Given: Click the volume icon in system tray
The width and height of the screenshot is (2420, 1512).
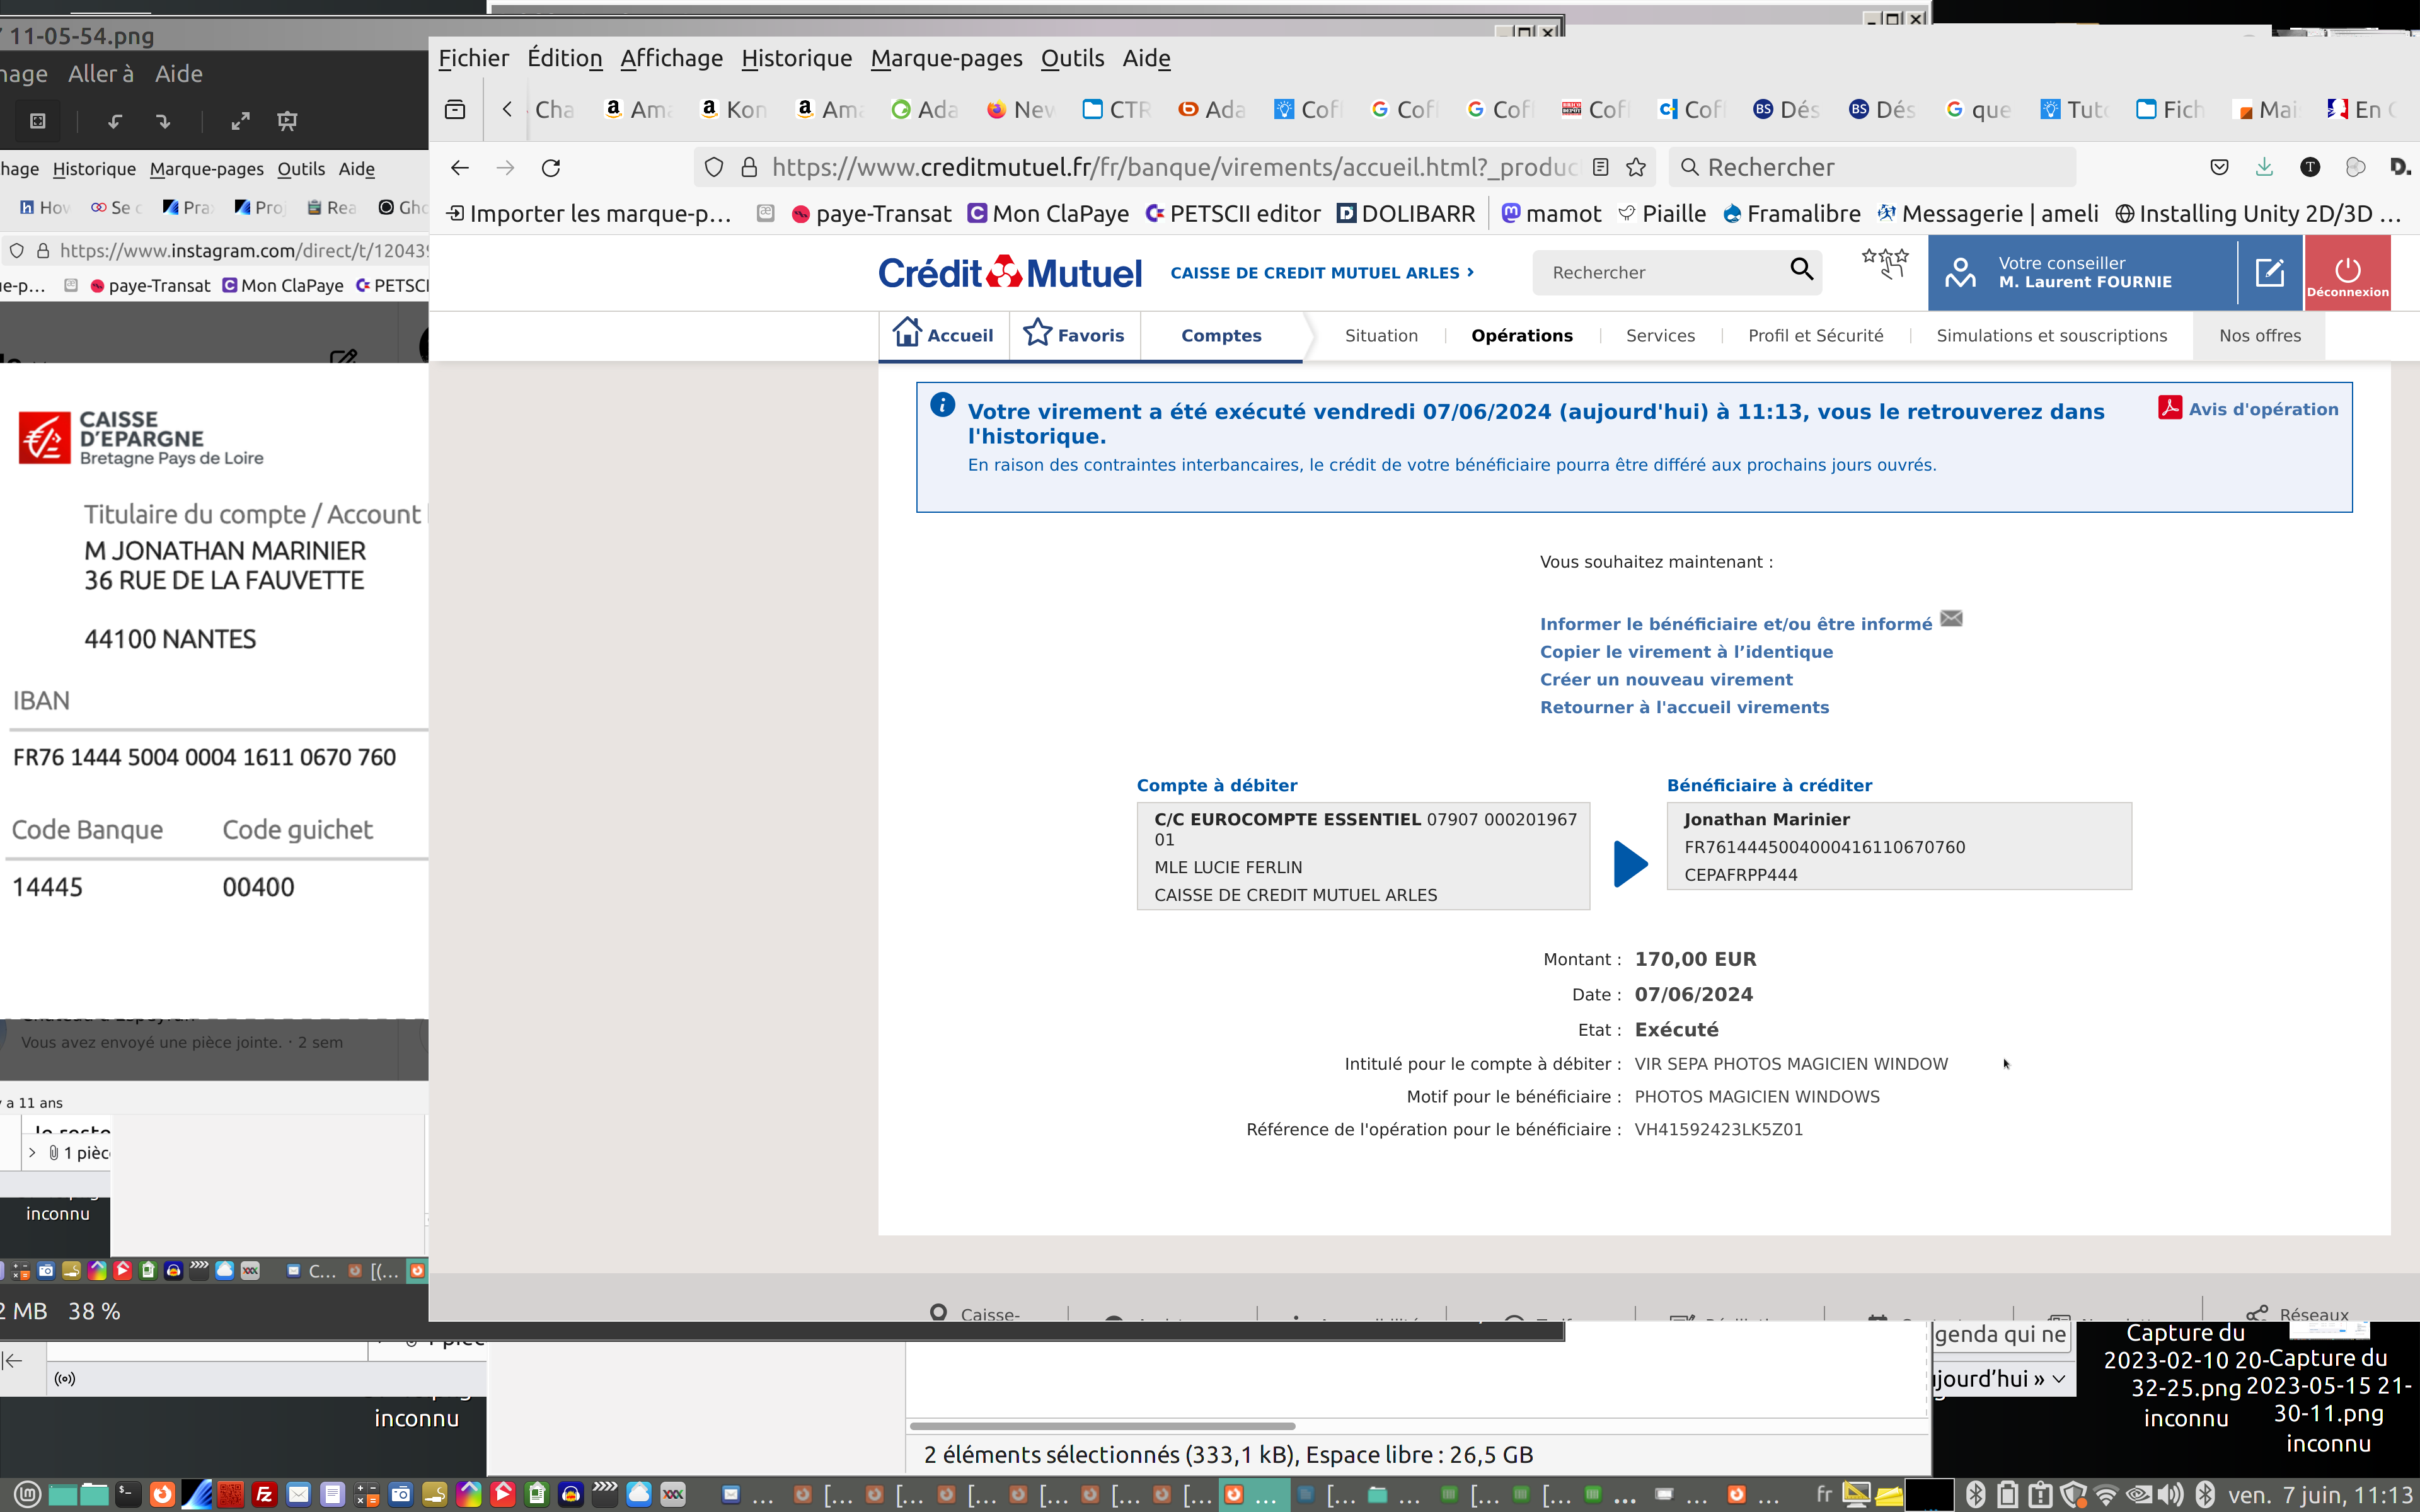Looking at the screenshot, I should coord(2170,1494).
